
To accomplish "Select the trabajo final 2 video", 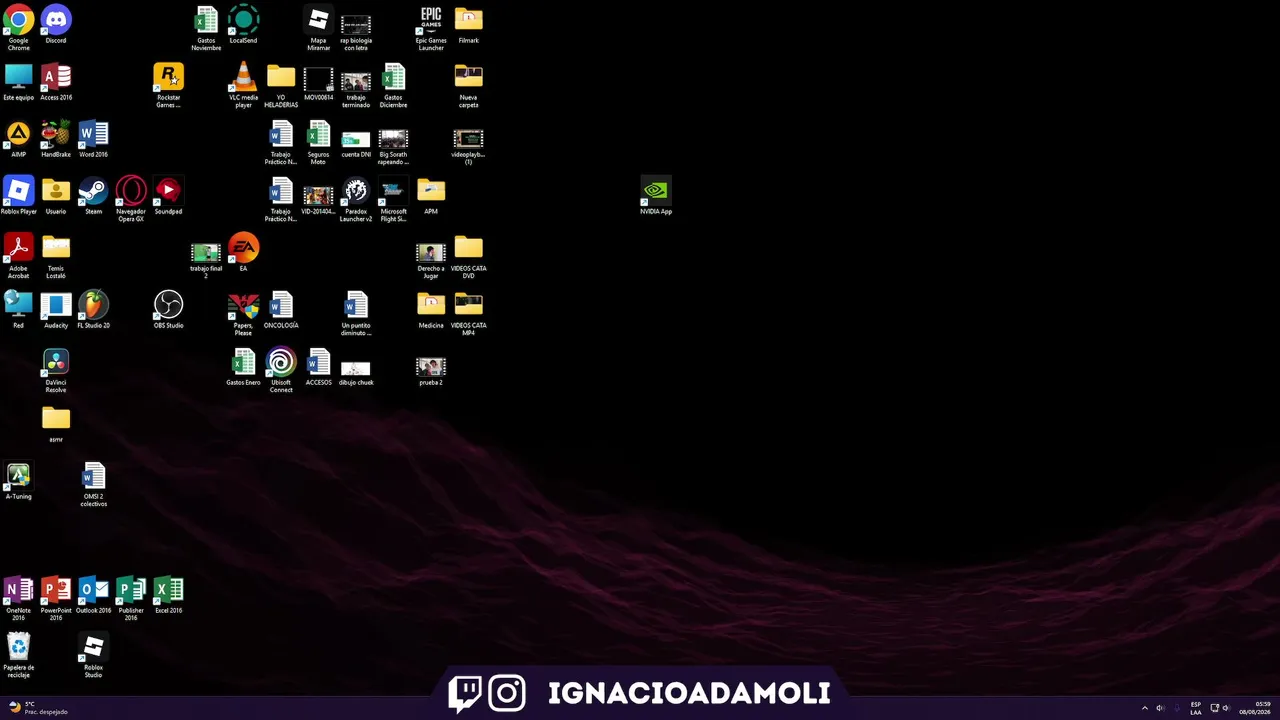I will [206, 251].
